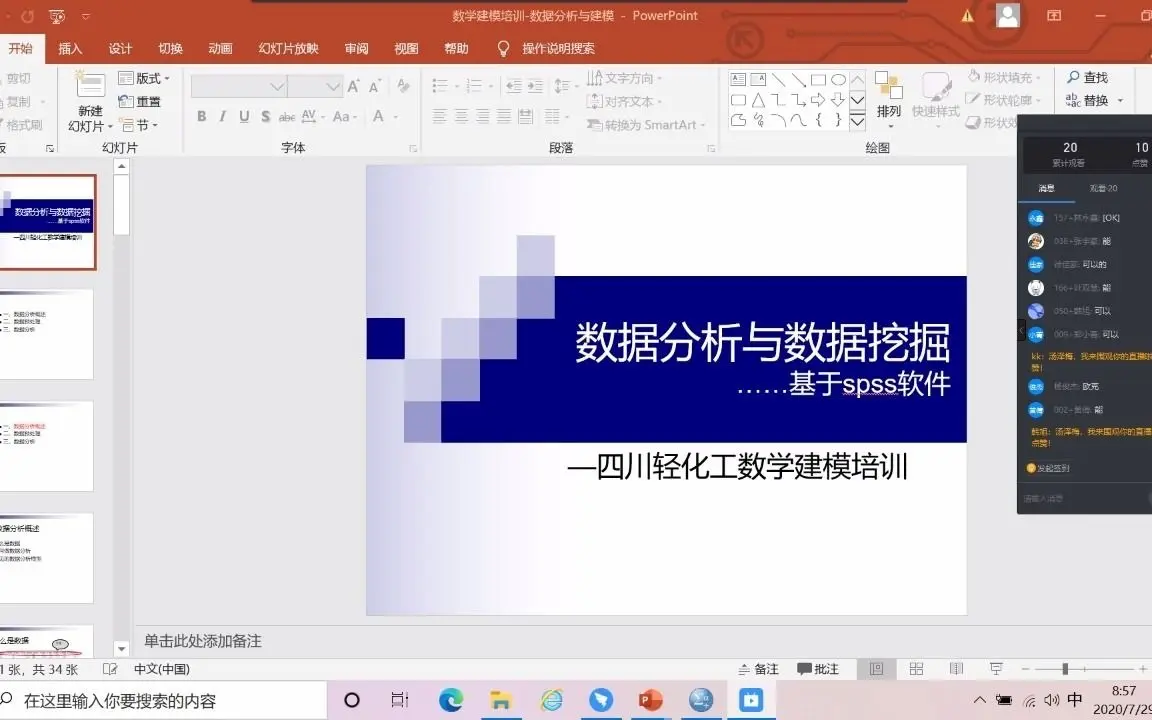
Task: Select the oval shape in gallery
Action: pyautogui.click(x=838, y=79)
